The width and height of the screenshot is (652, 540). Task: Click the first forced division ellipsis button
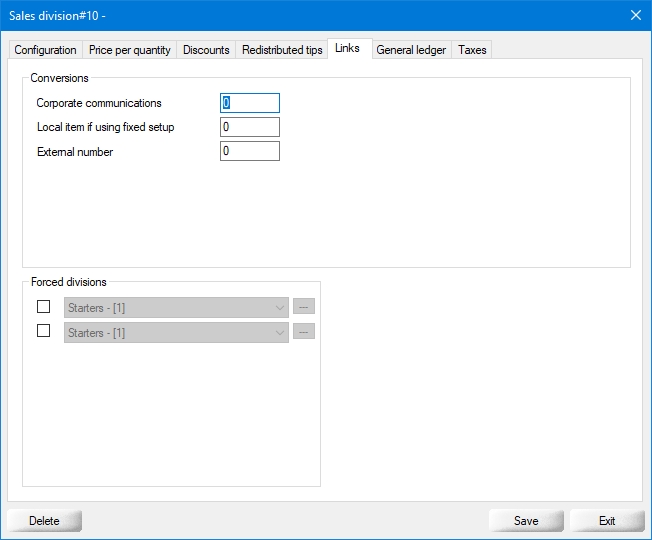[304, 307]
